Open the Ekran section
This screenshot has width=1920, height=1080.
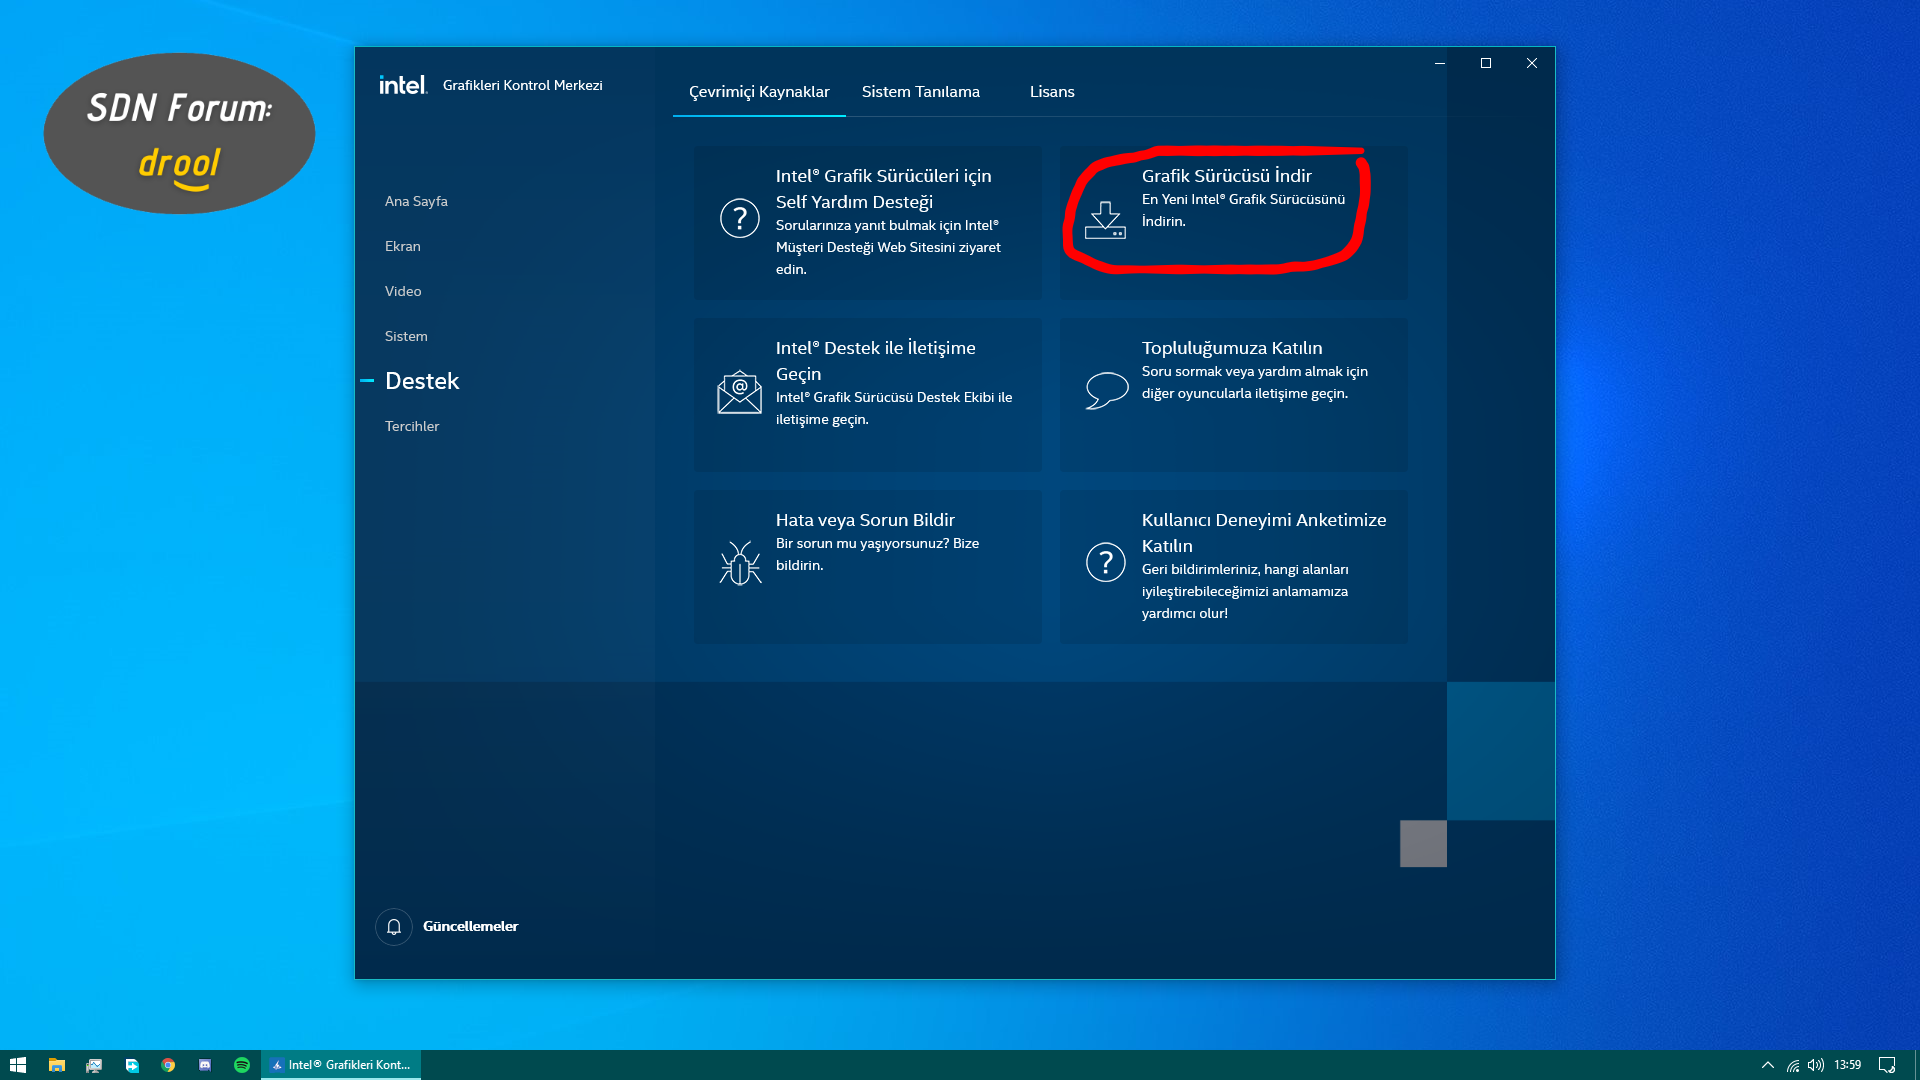point(403,246)
